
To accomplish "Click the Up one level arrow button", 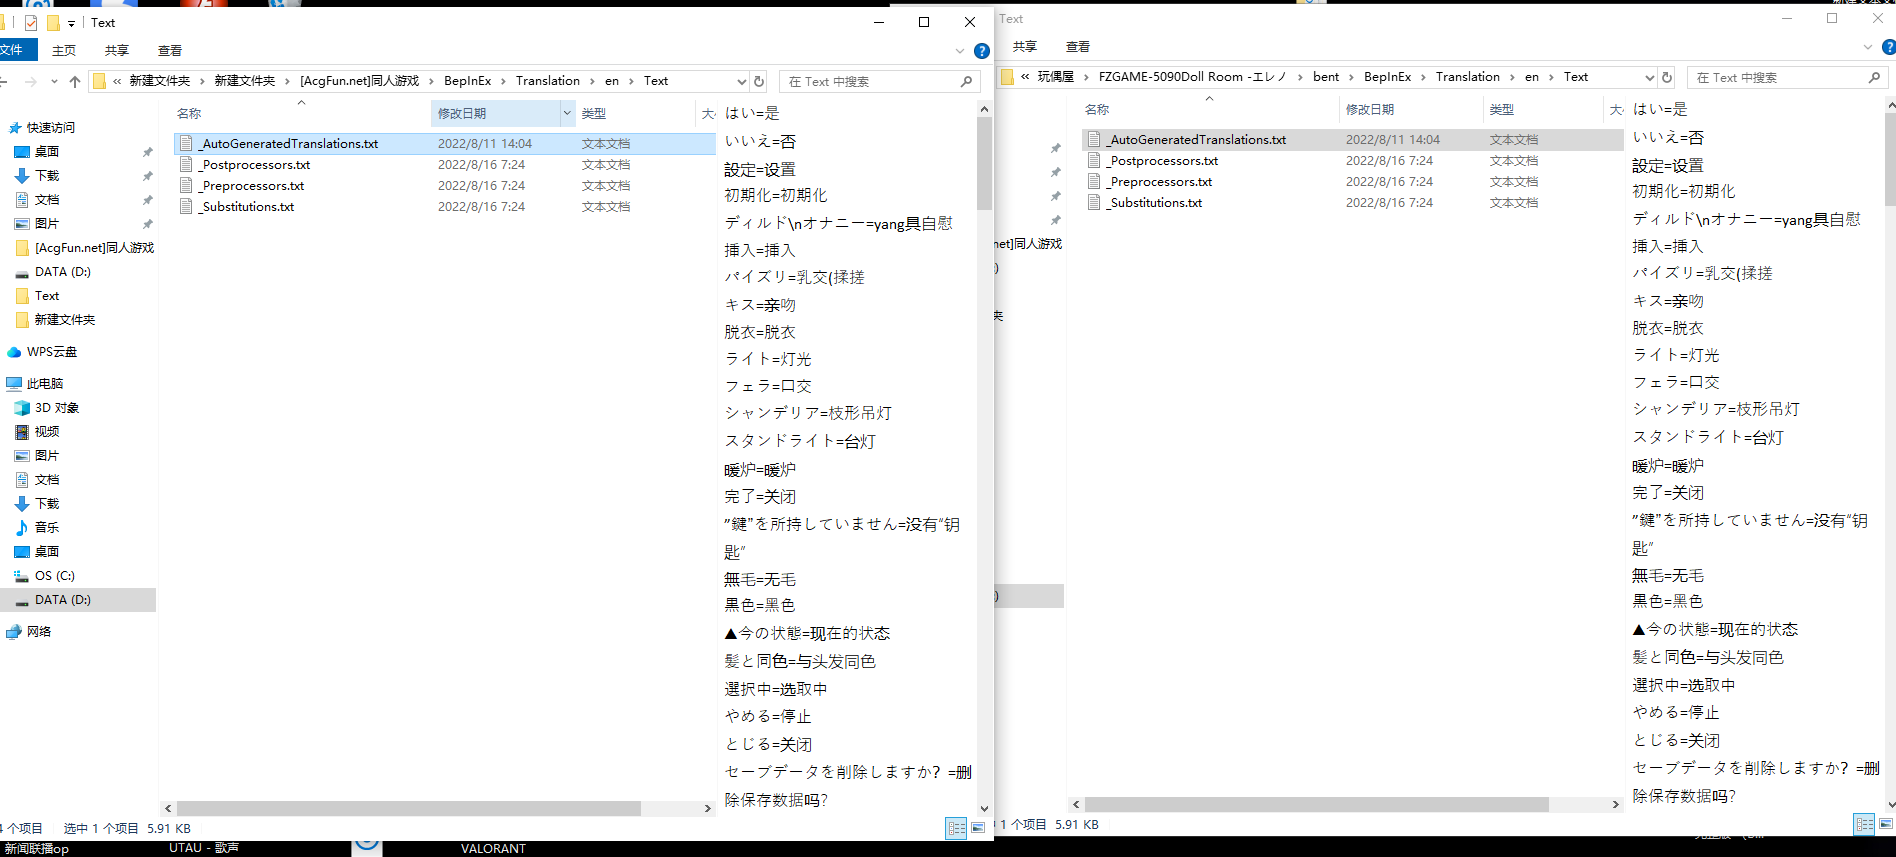I will pyautogui.click(x=75, y=82).
